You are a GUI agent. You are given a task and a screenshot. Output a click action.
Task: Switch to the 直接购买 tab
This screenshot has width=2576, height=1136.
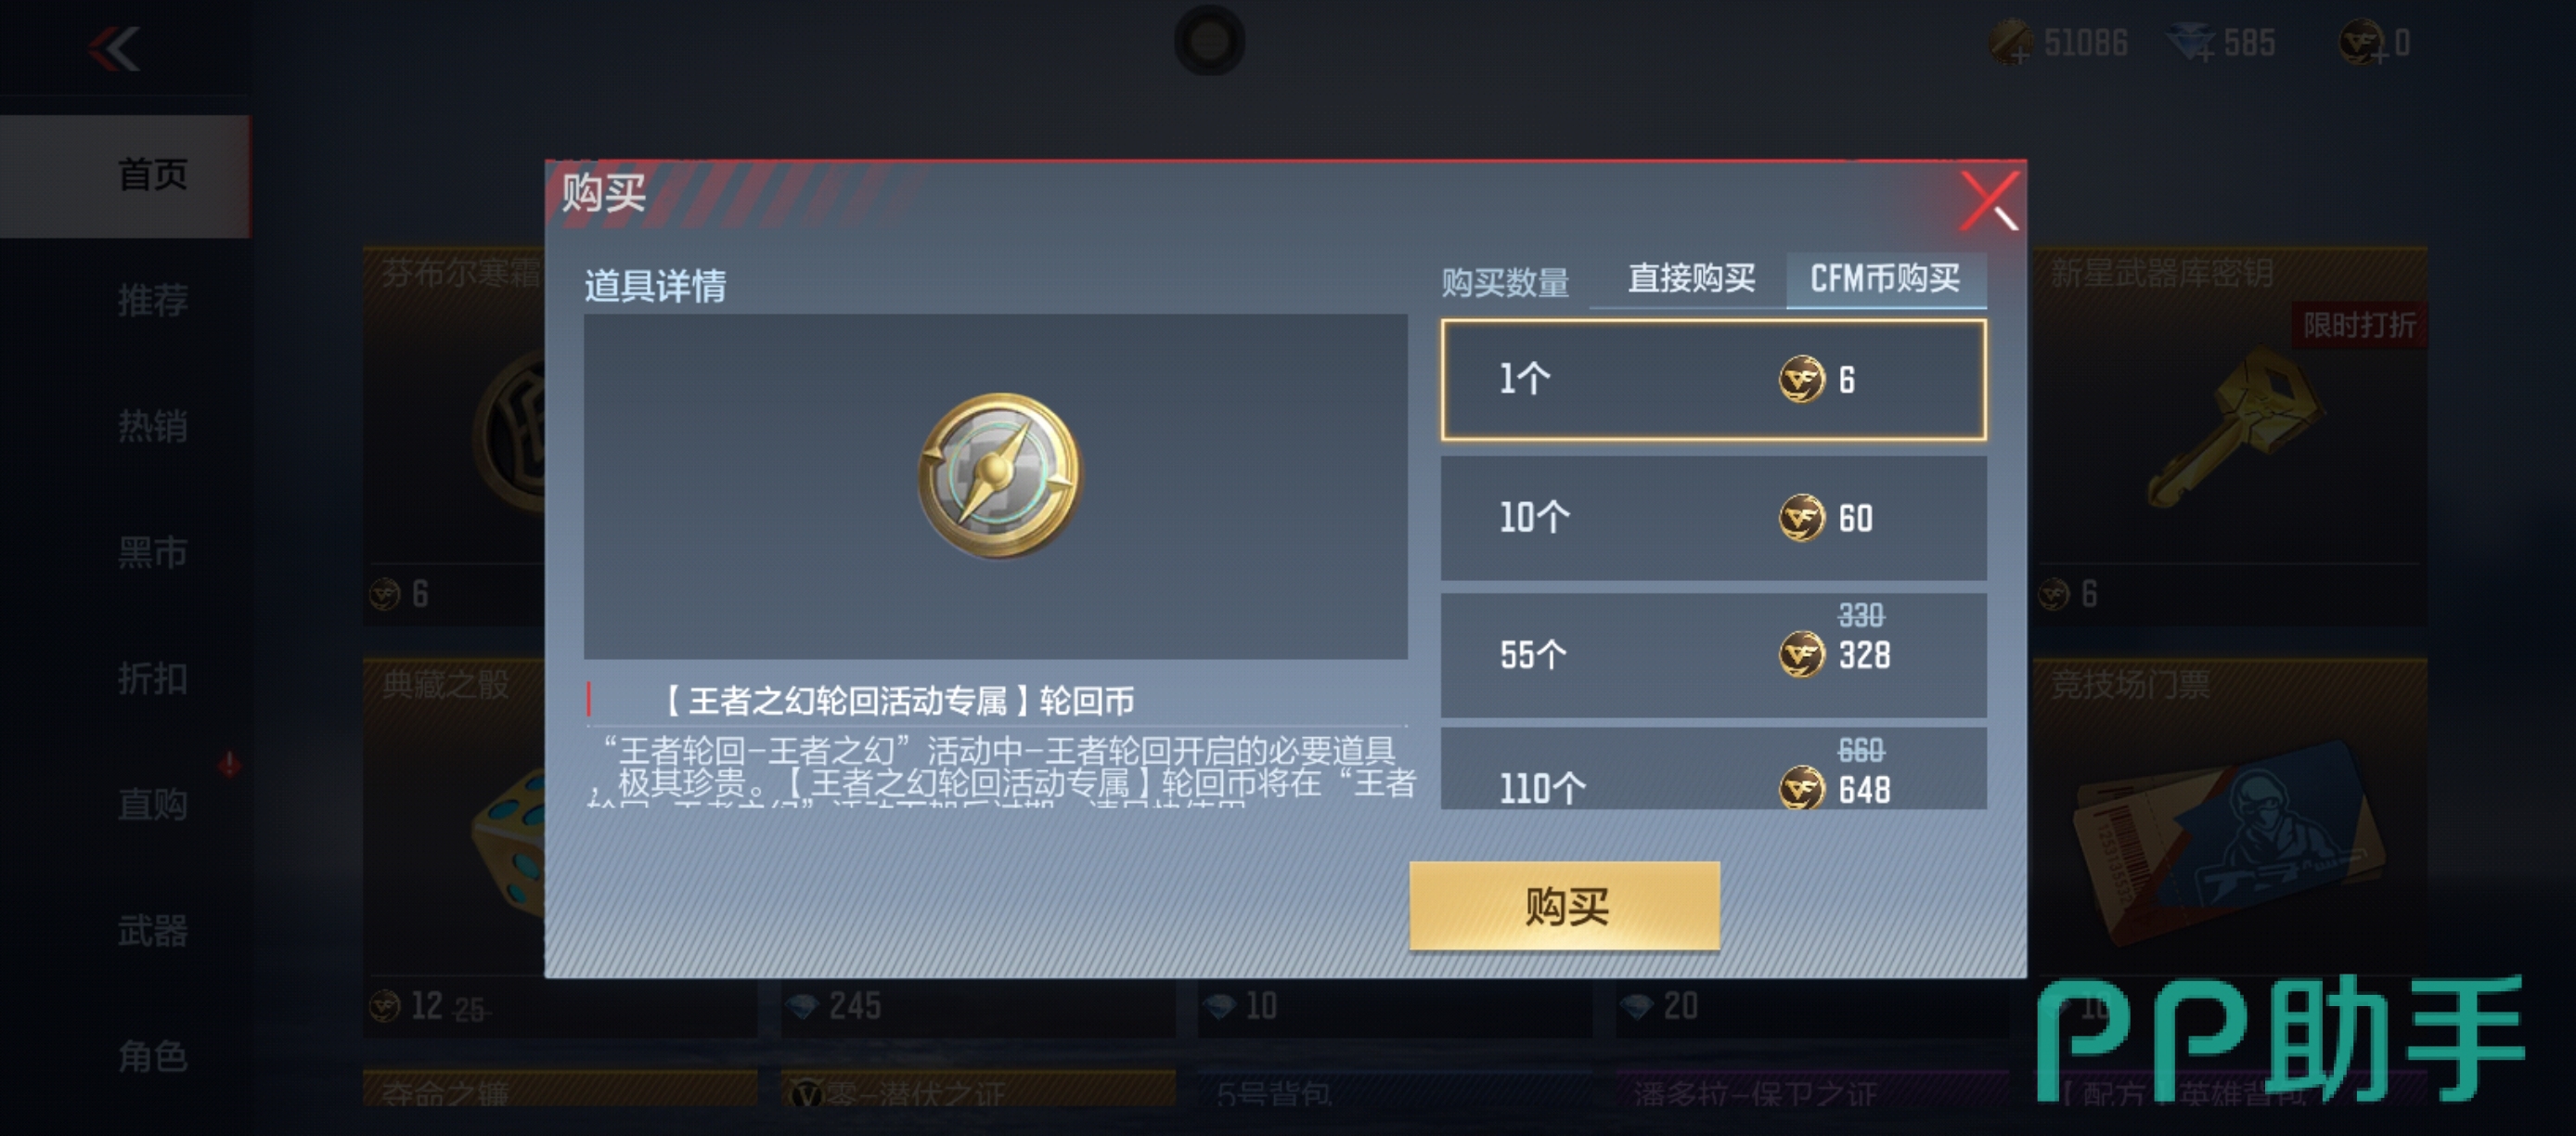pos(1690,278)
